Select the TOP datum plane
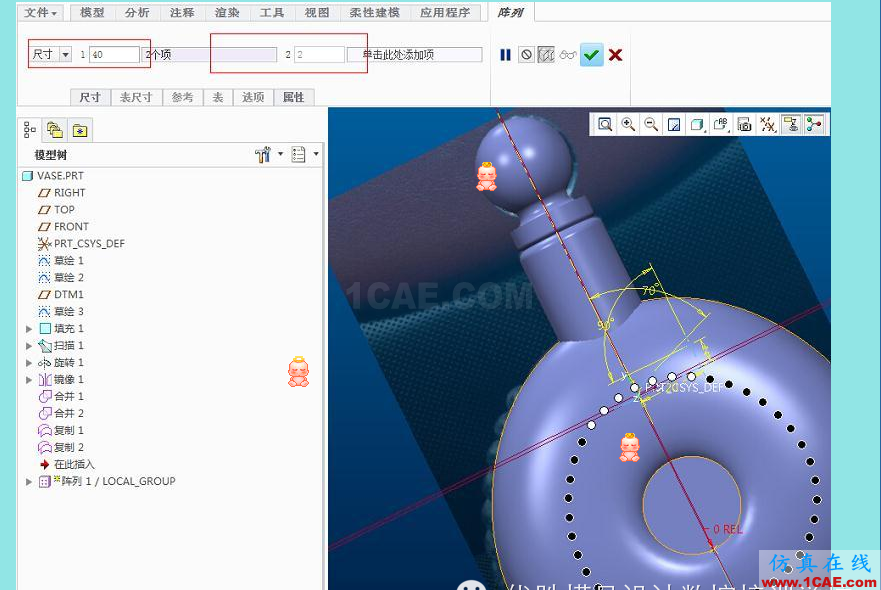The height and width of the screenshot is (590, 881). [64, 210]
